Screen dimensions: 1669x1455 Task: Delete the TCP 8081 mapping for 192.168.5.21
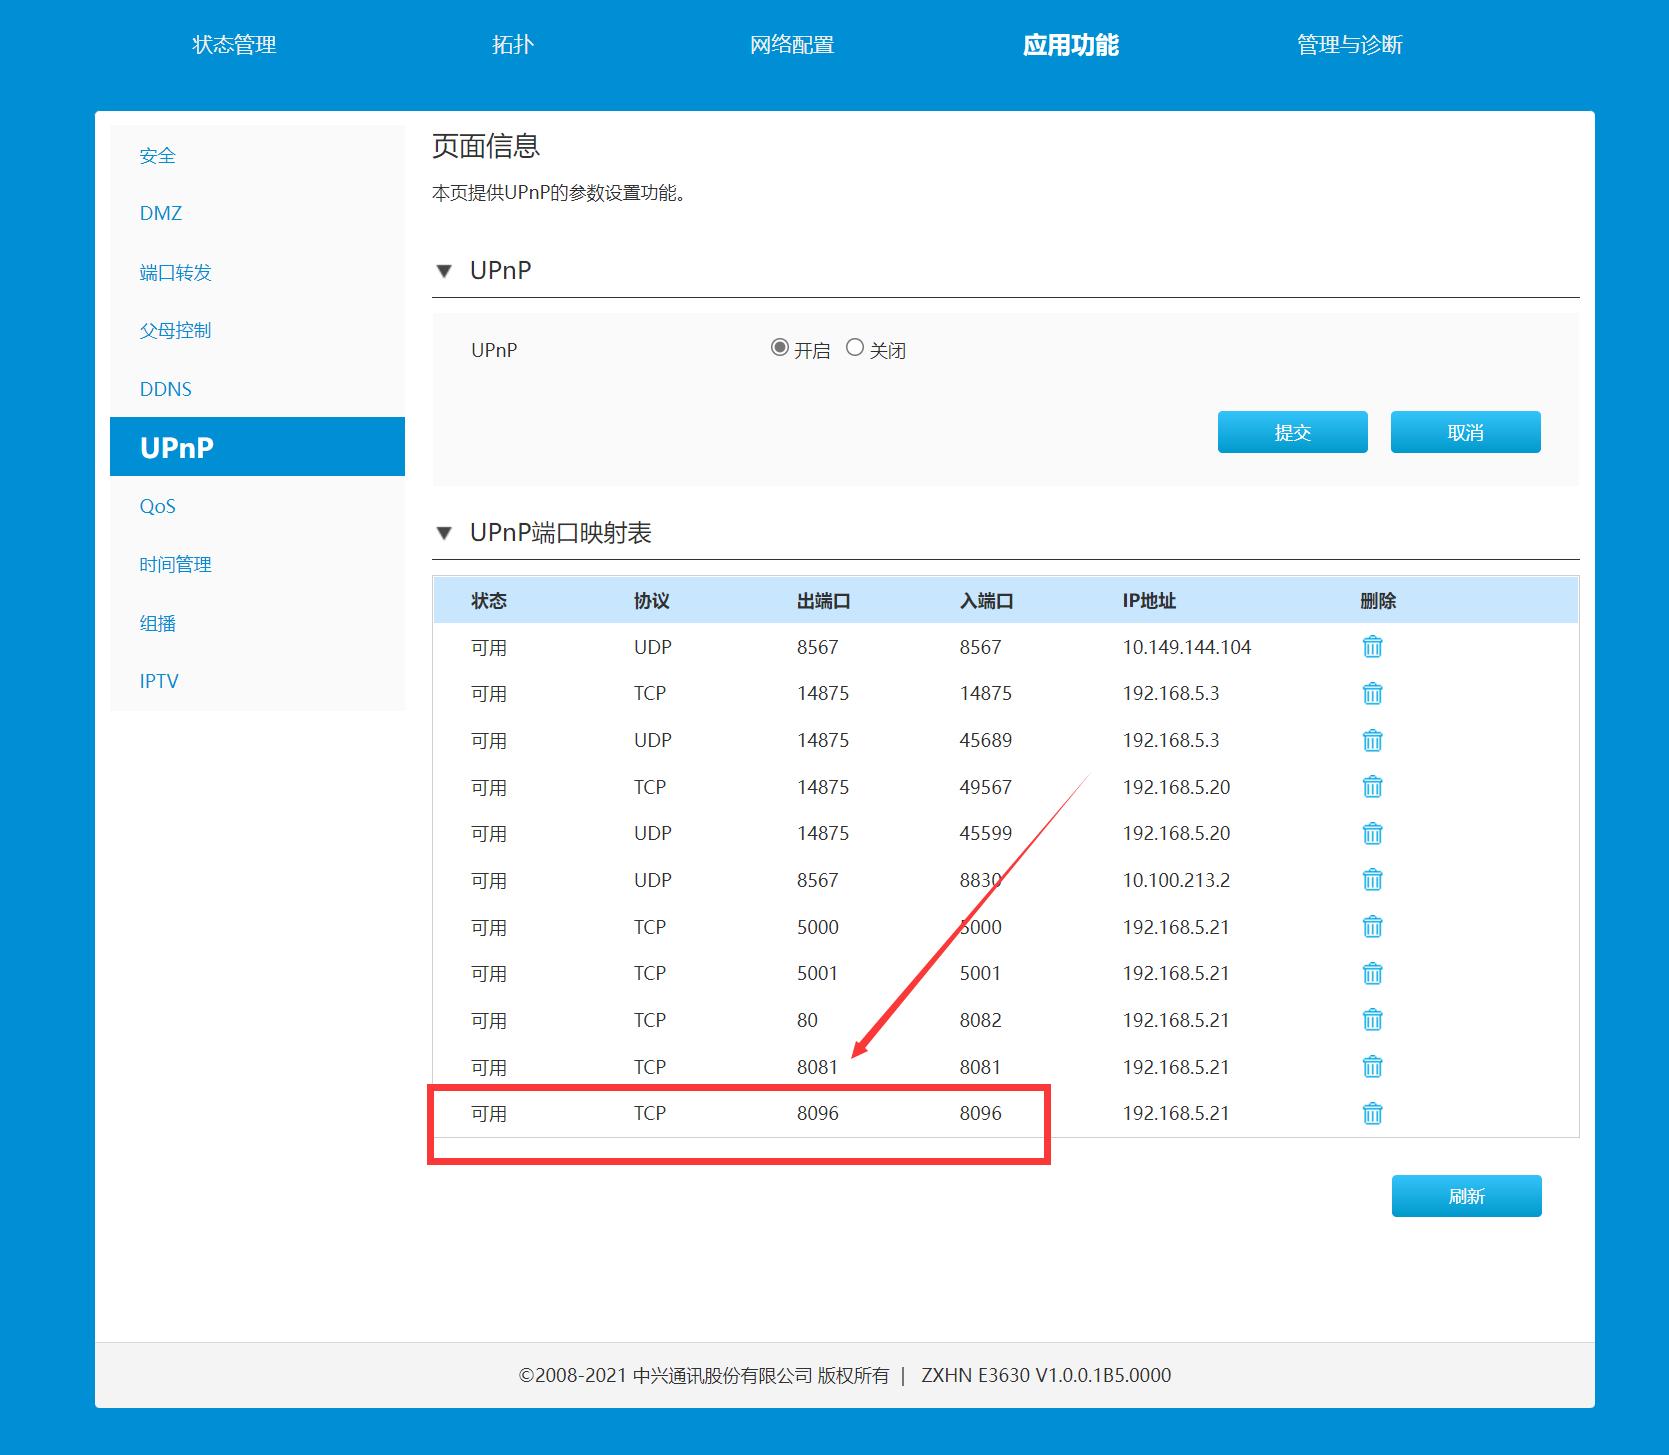click(x=1372, y=1066)
